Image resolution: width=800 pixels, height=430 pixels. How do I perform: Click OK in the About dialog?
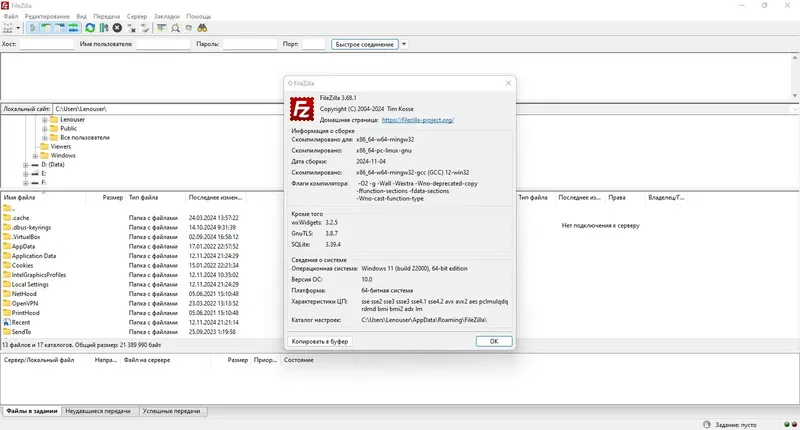(494, 341)
